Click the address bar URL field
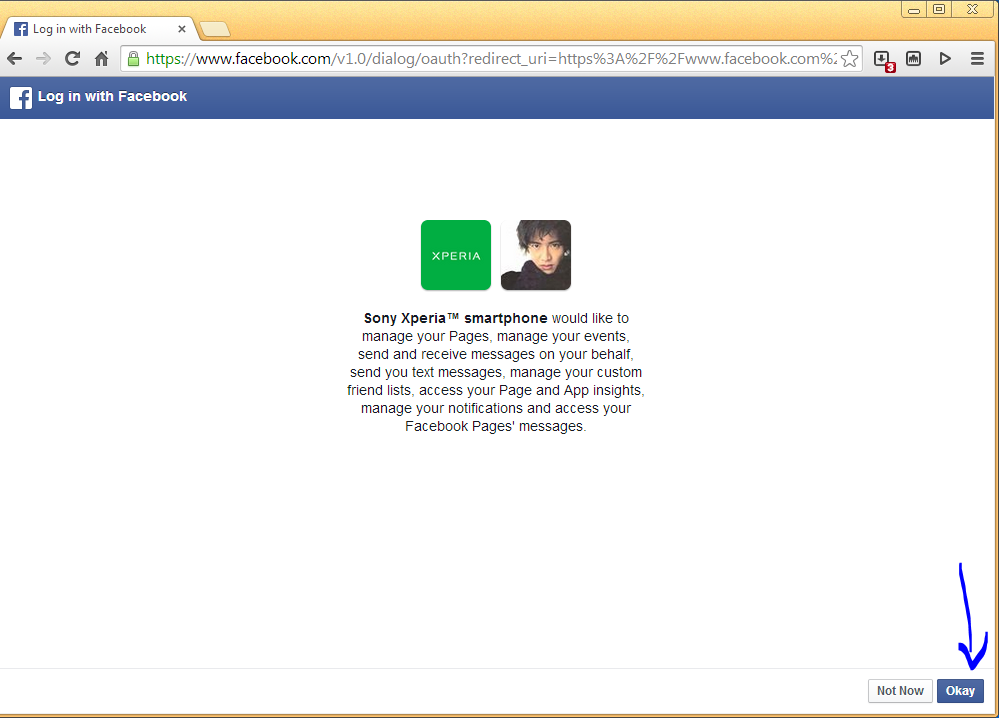The width and height of the screenshot is (999, 718). coord(491,59)
